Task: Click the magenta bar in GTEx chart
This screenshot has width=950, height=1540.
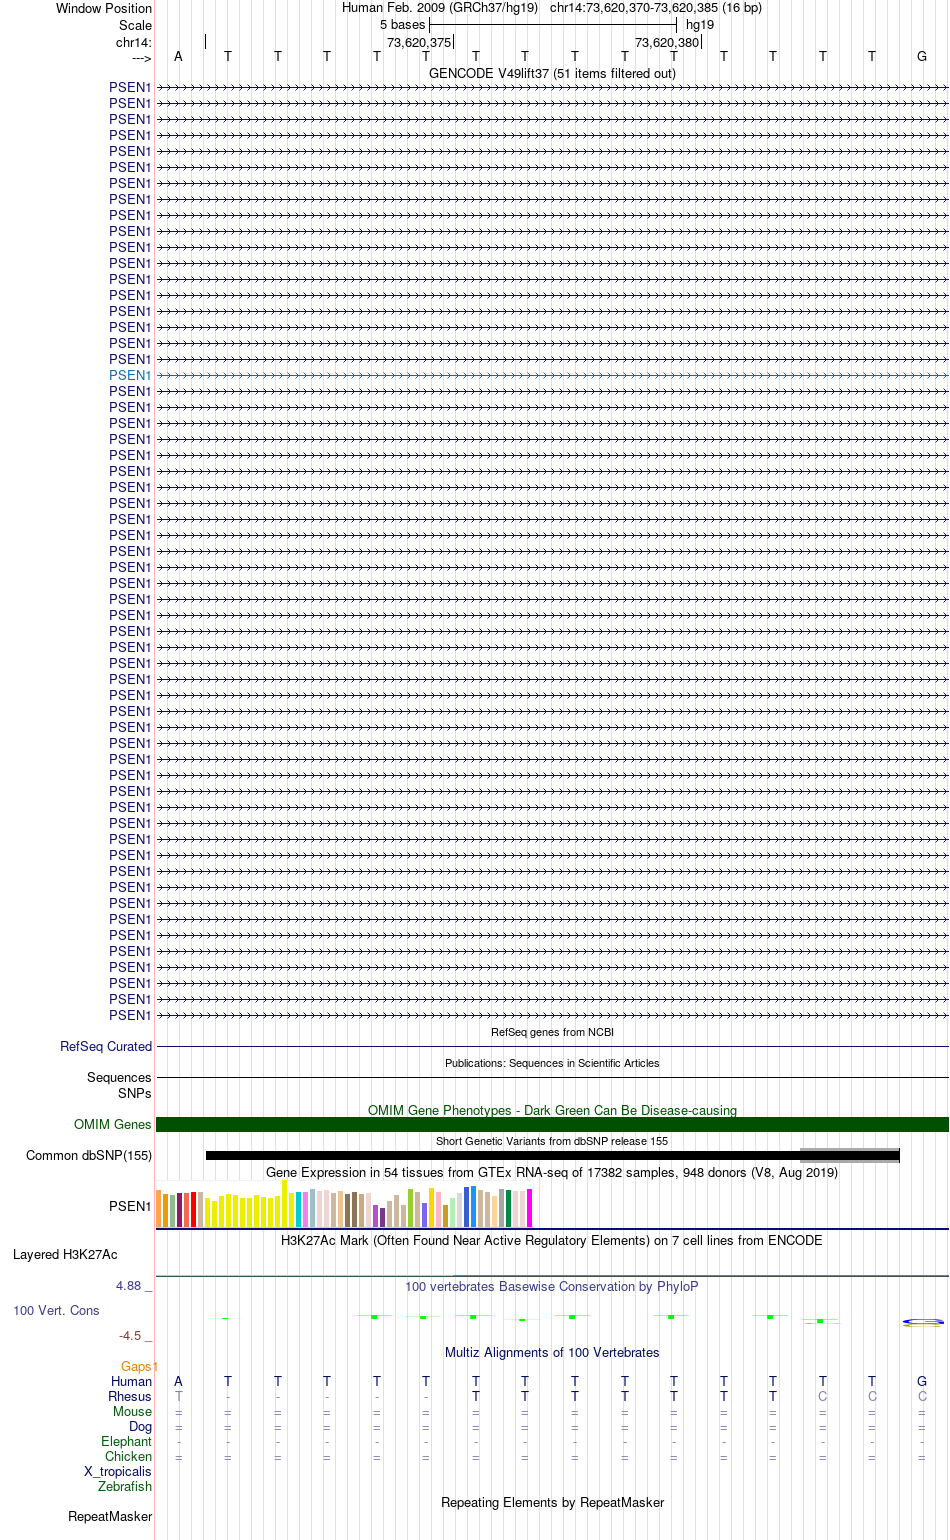Action: coord(529,1208)
